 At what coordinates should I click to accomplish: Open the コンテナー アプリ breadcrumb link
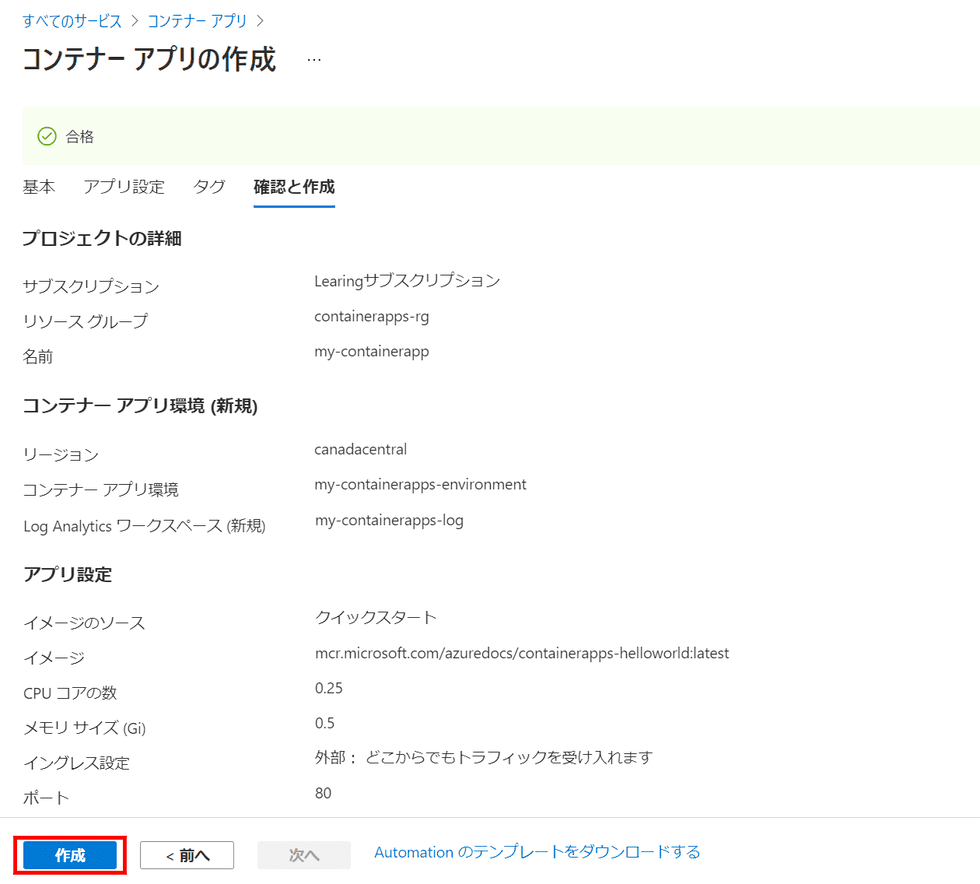(x=198, y=21)
